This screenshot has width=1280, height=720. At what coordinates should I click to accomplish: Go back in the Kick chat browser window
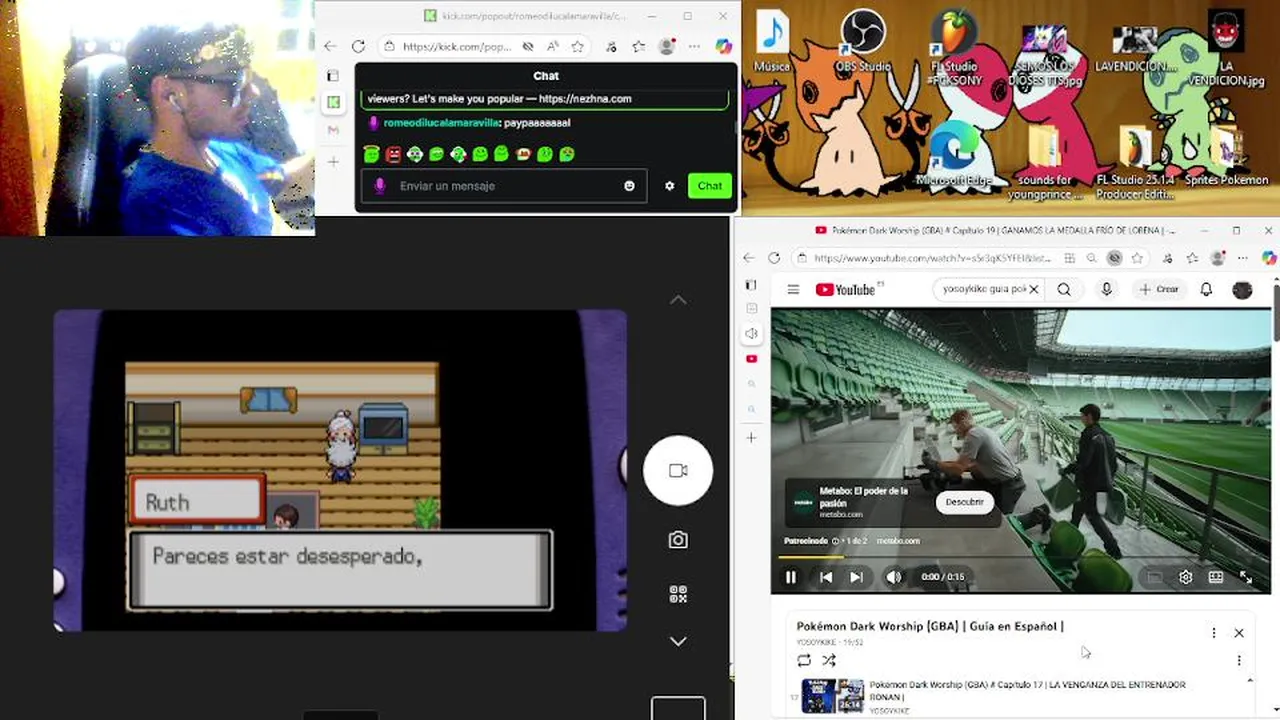[330, 46]
